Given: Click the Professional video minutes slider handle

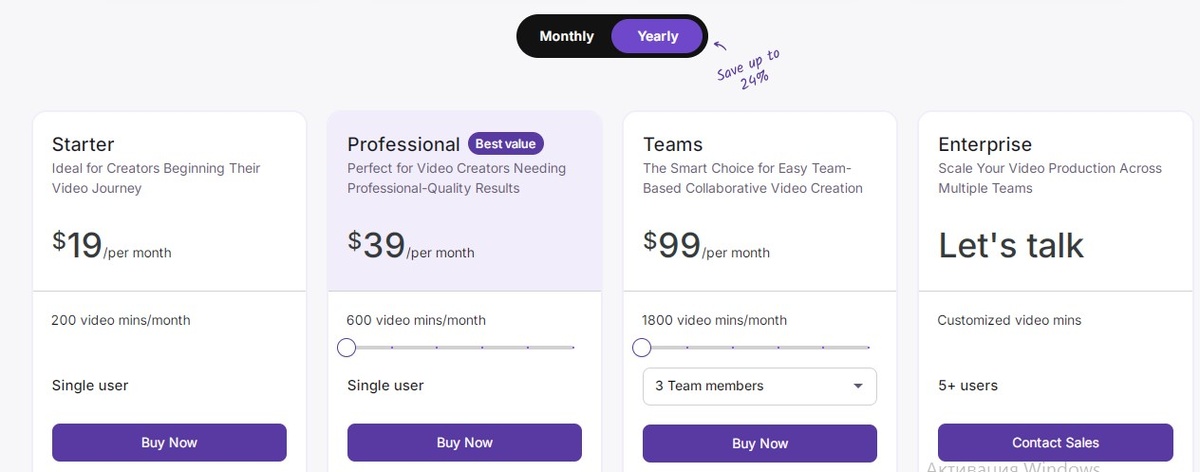Looking at the screenshot, I should pos(346,348).
